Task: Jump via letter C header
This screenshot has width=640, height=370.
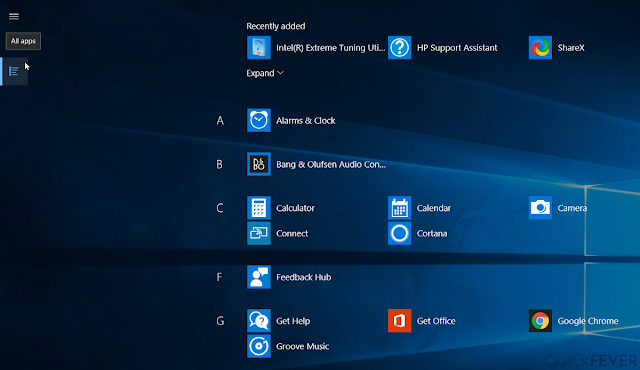Action: pos(220,208)
